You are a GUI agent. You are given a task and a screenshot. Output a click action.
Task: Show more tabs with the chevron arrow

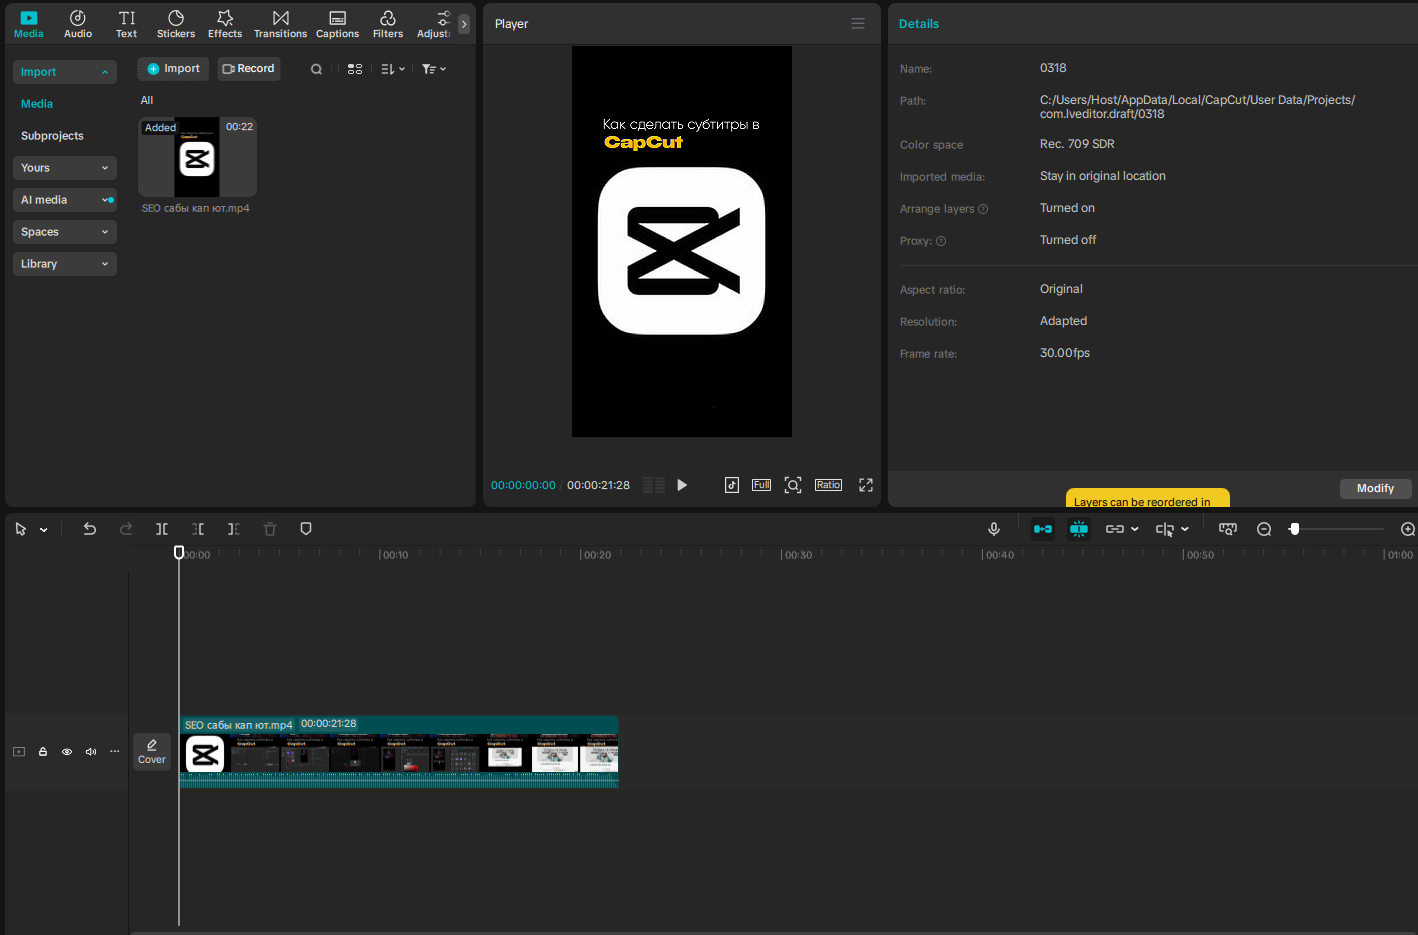(464, 24)
